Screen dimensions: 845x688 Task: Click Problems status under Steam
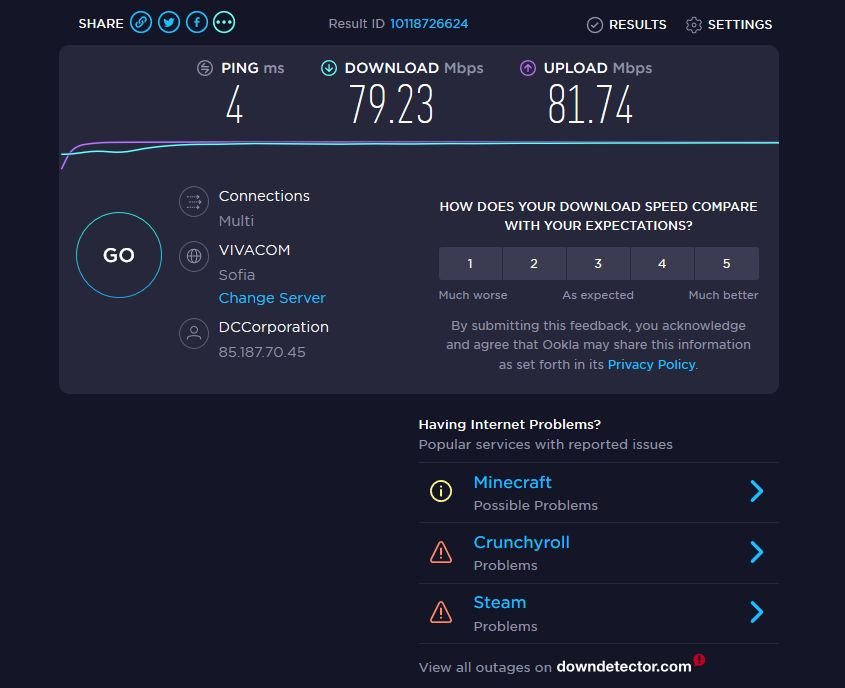tap(505, 626)
